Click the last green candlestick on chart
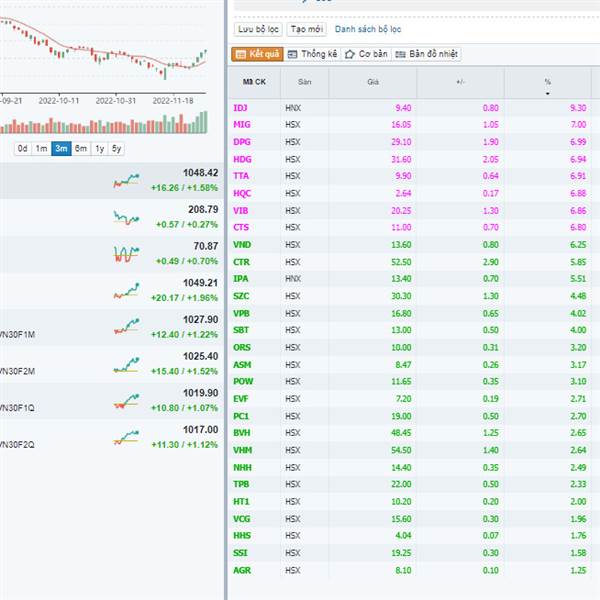 (205, 52)
